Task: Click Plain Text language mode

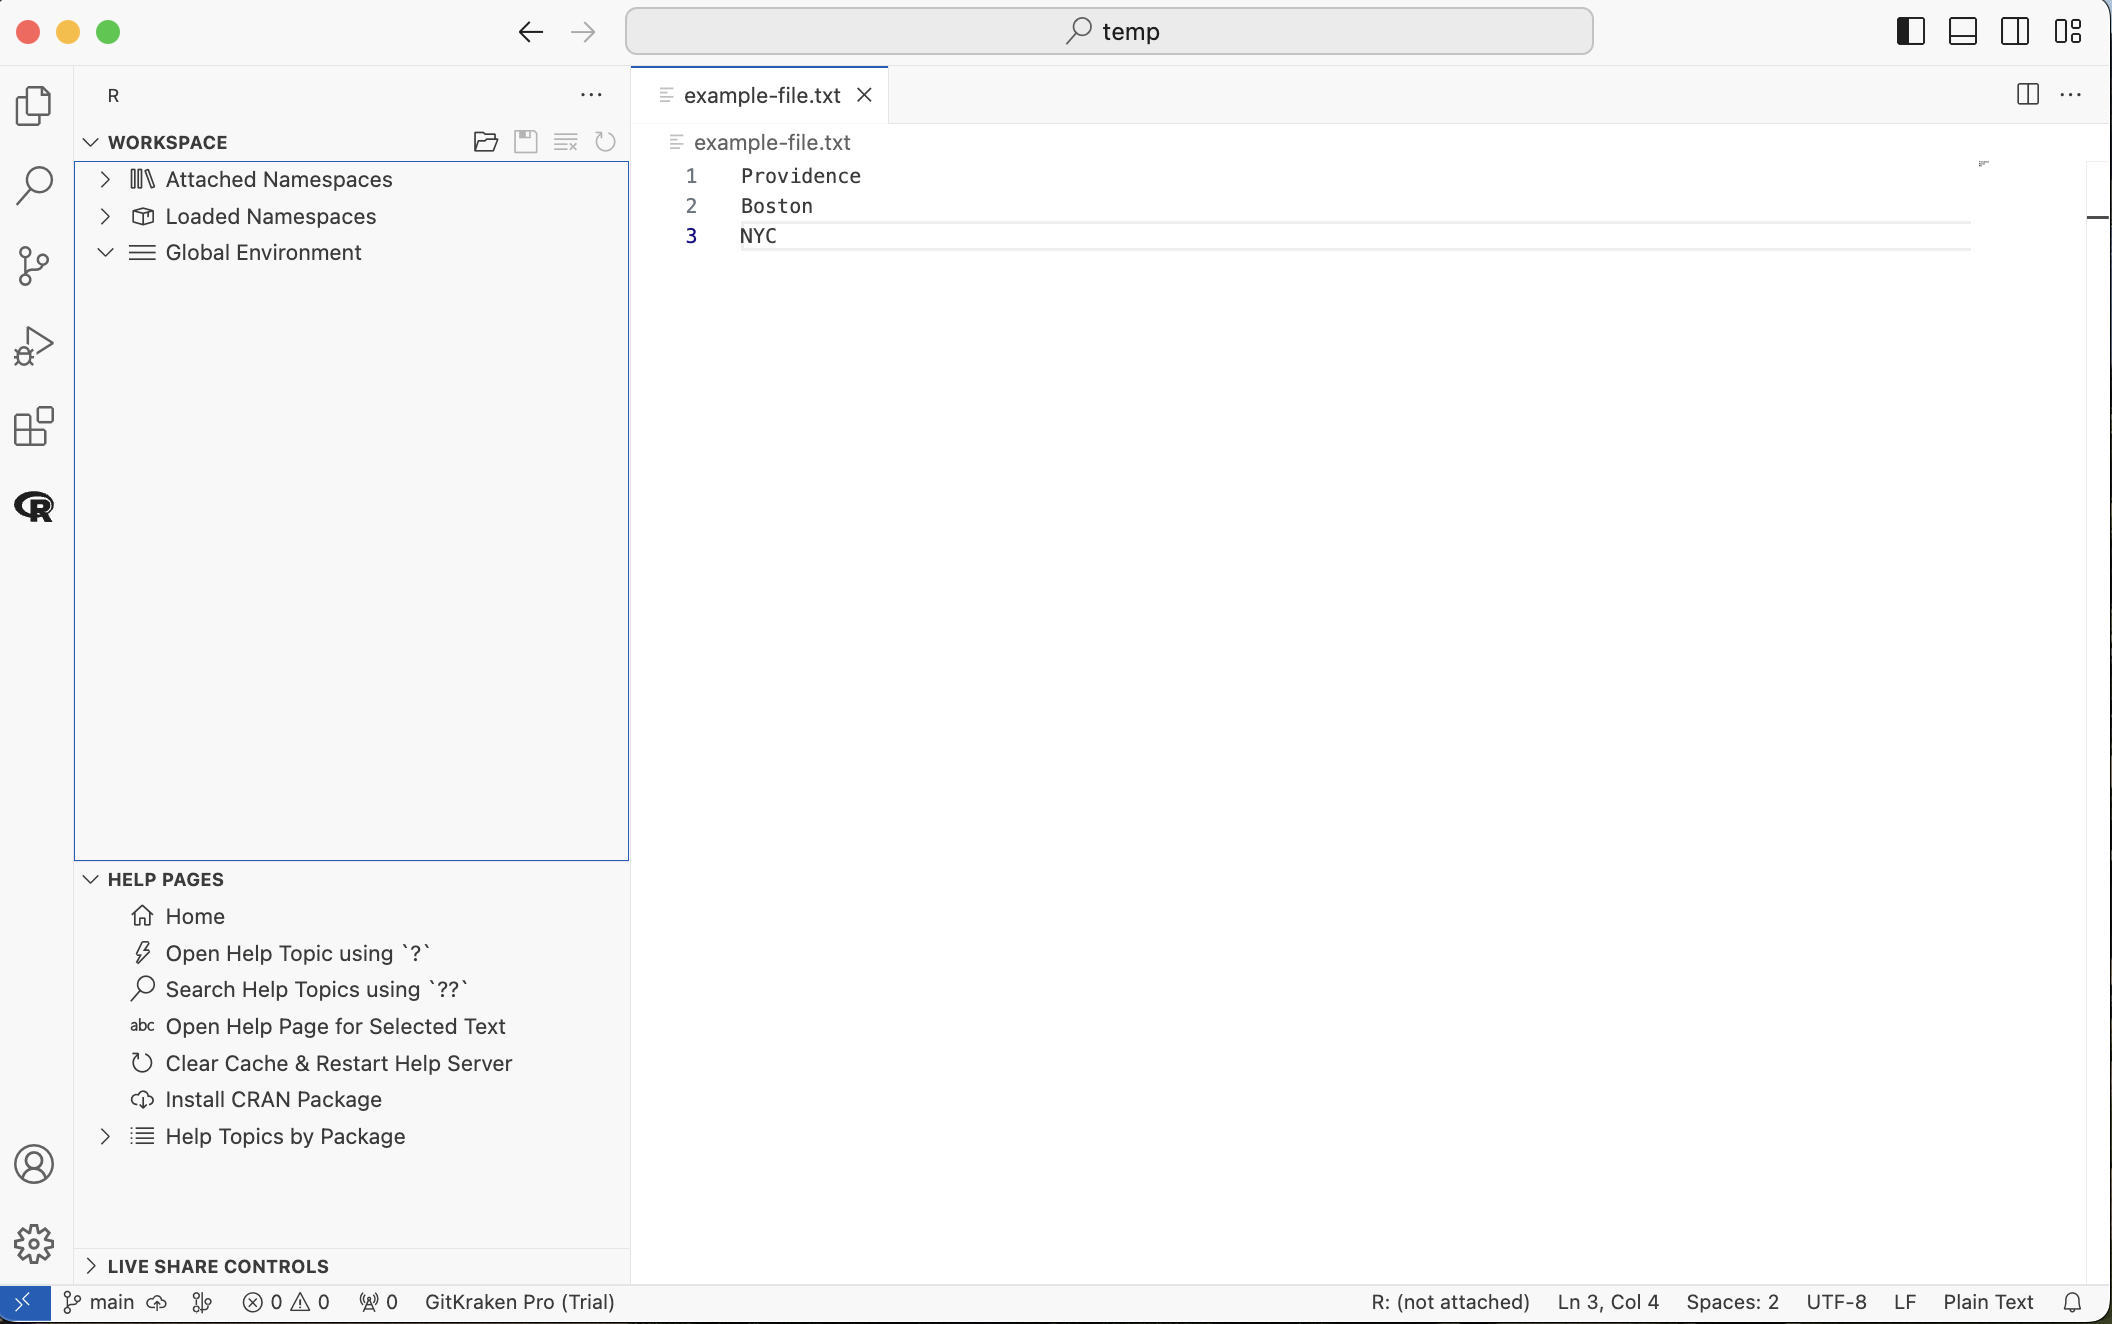Action: click(x=1988, y=1302)
